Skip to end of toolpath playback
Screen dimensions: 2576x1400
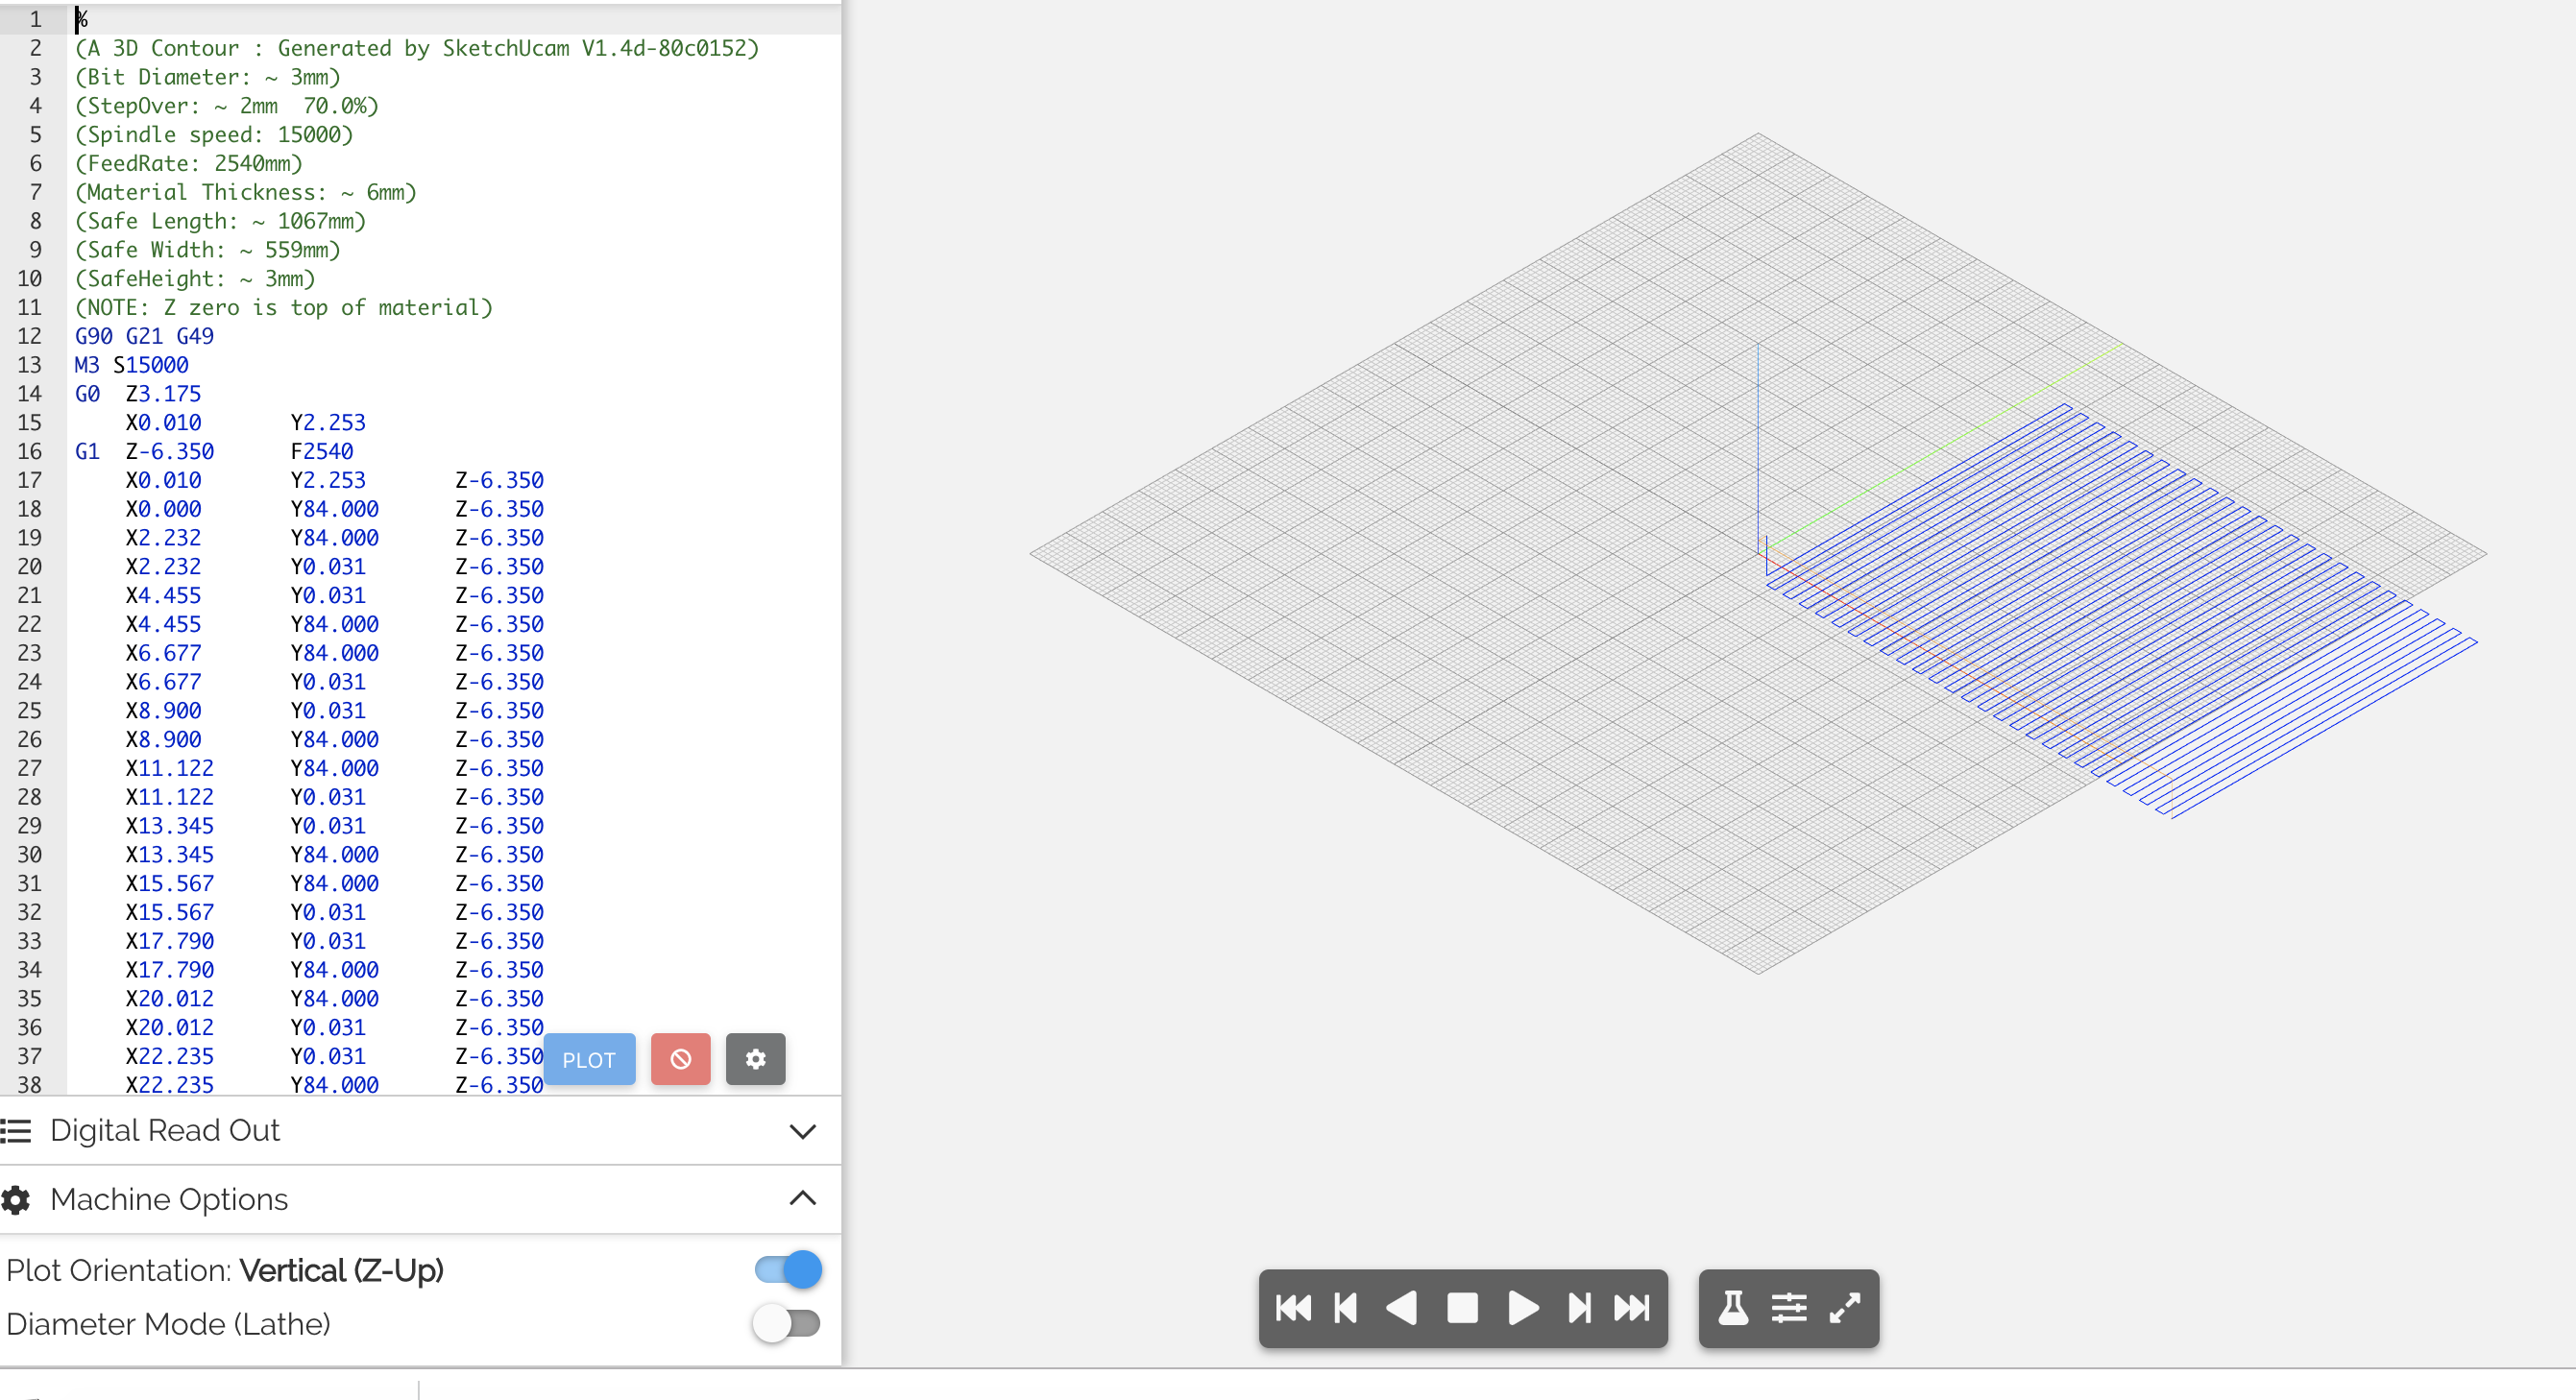click(1632, 1308)
